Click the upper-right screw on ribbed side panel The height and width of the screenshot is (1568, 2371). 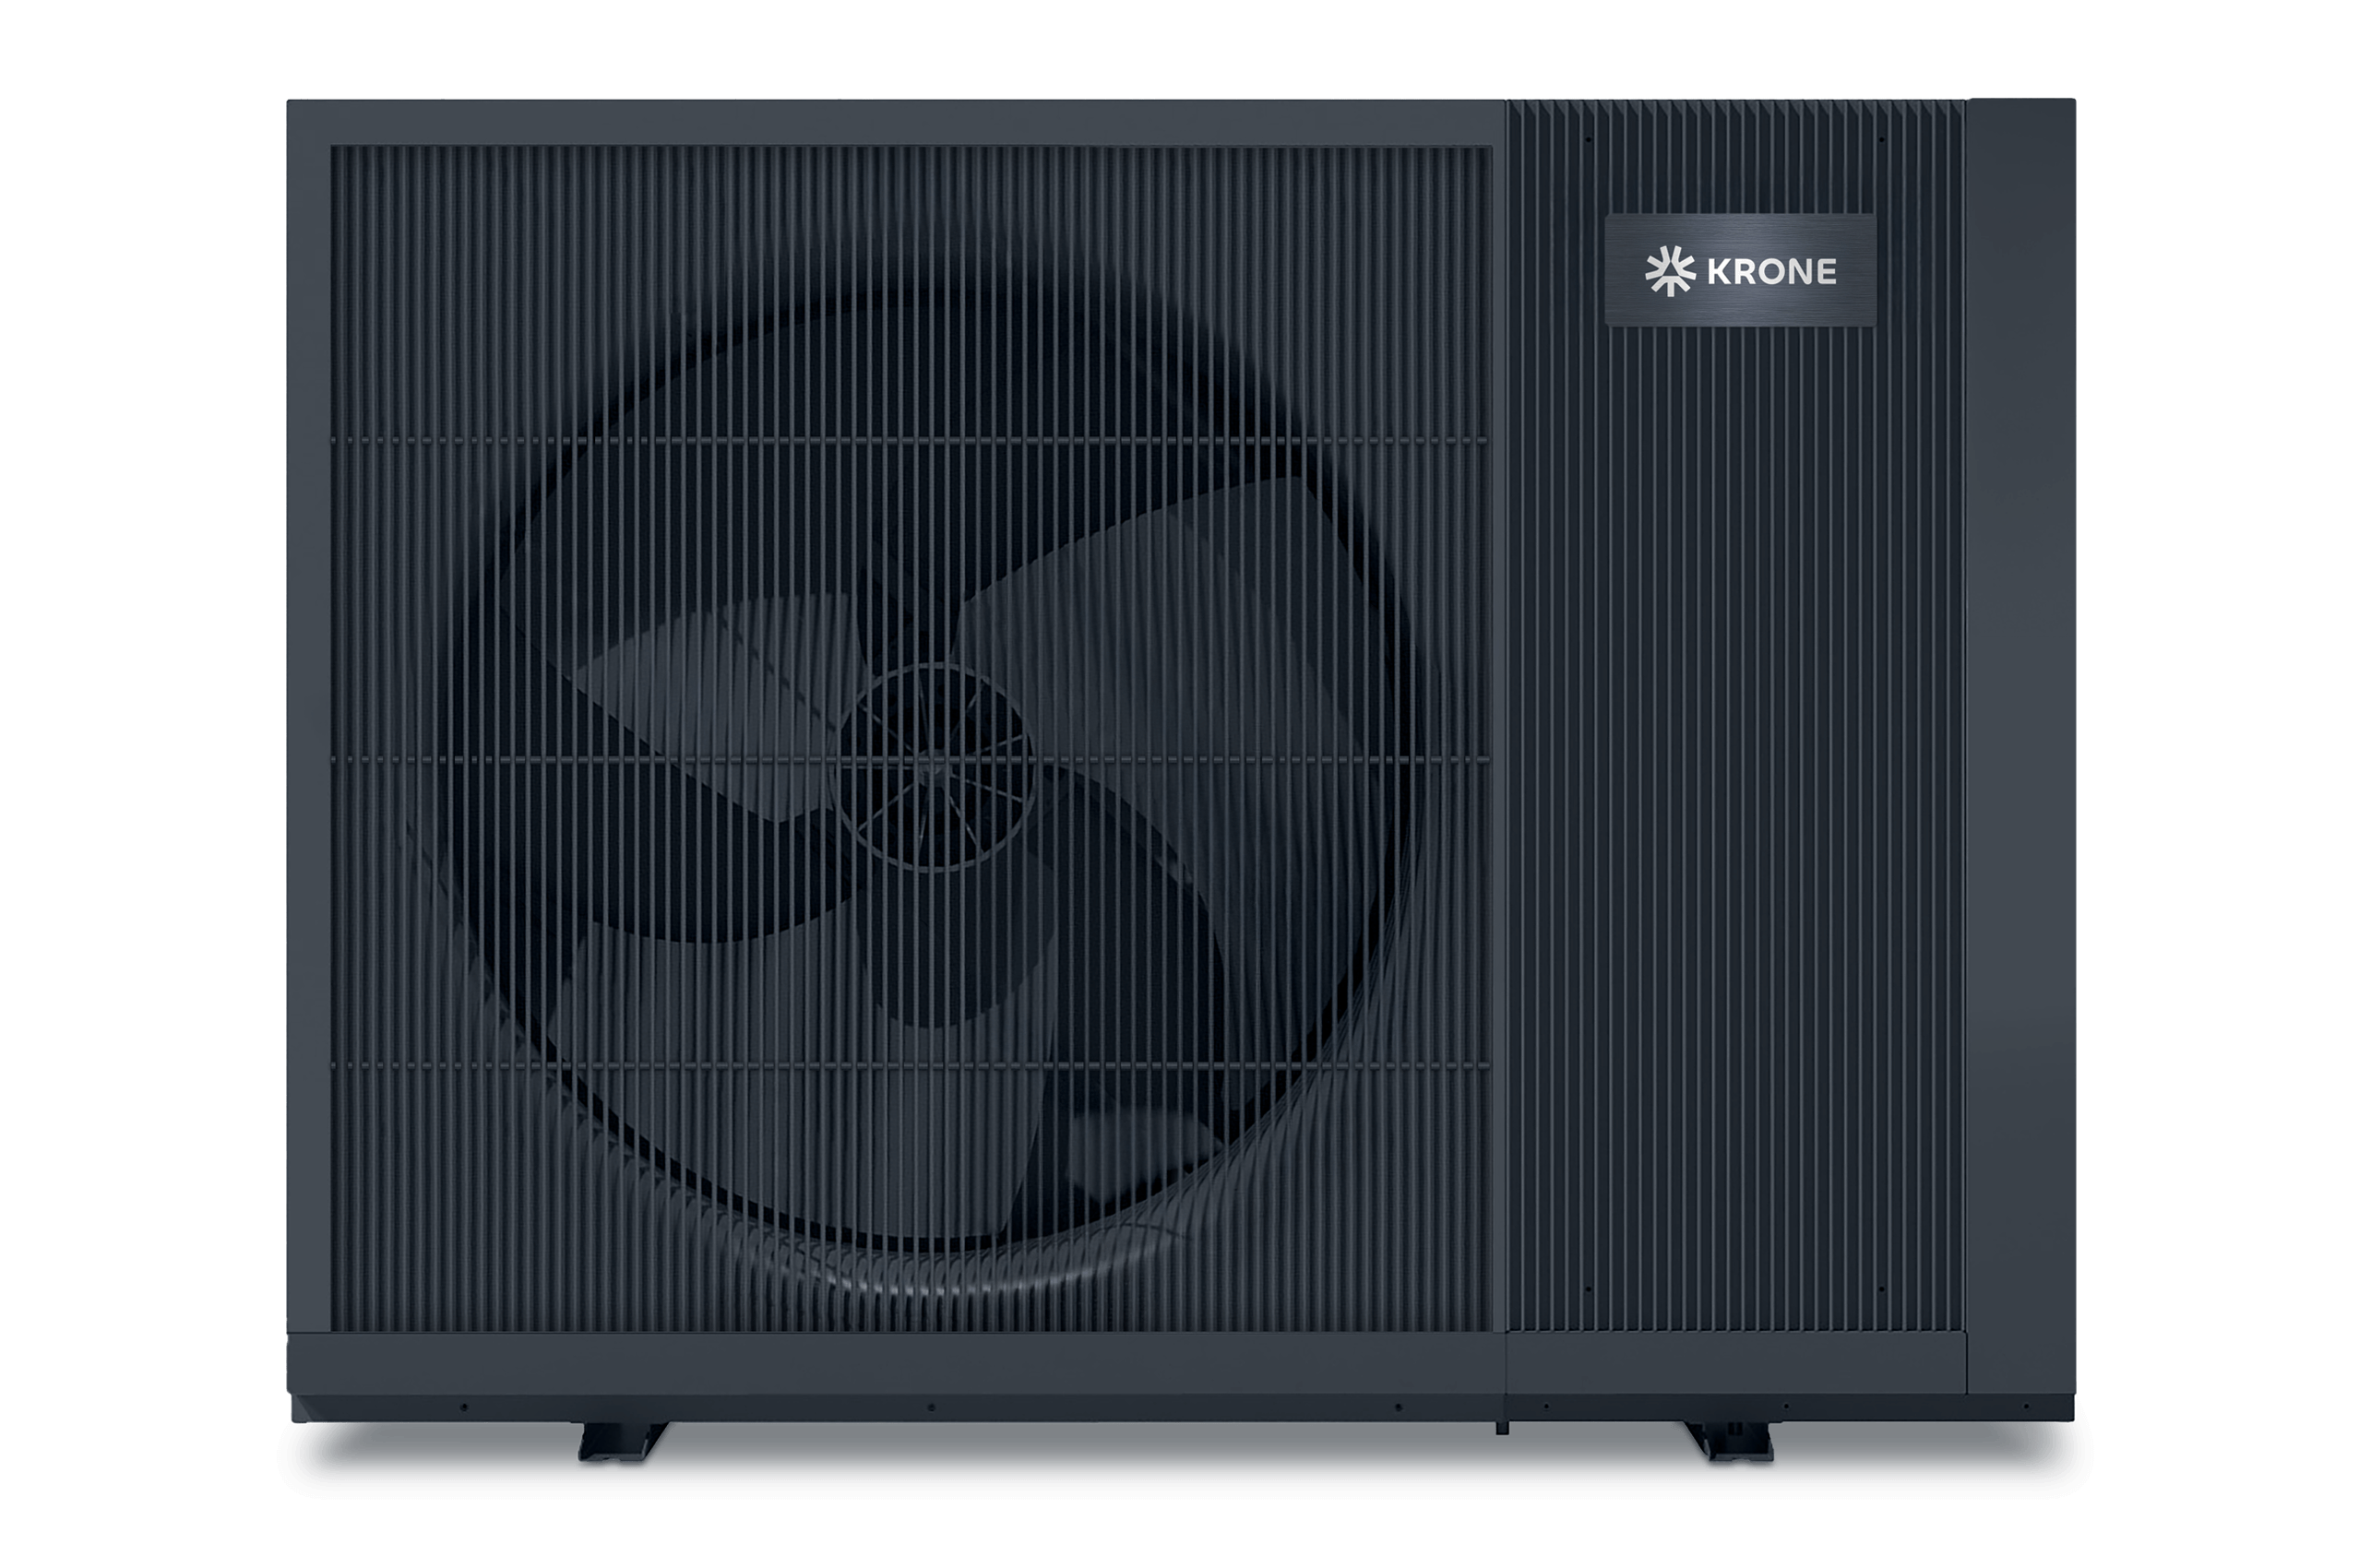1881,140
